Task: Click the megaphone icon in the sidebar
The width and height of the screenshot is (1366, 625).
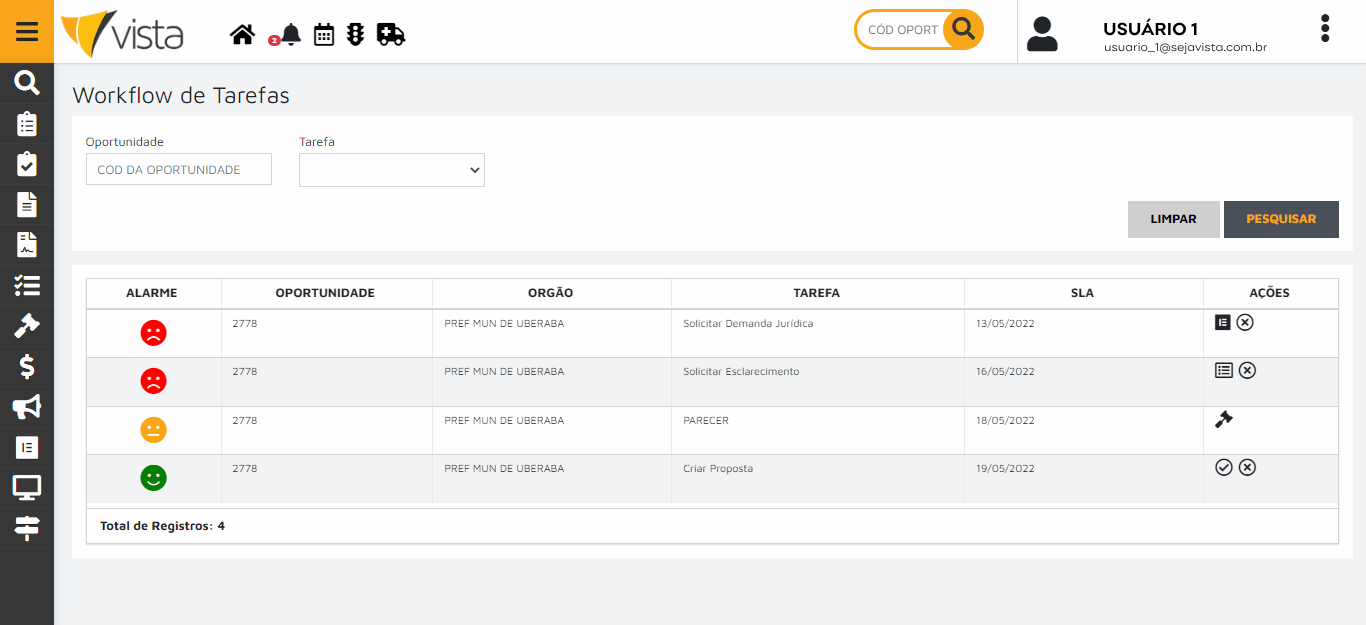Action: point(27,407)
